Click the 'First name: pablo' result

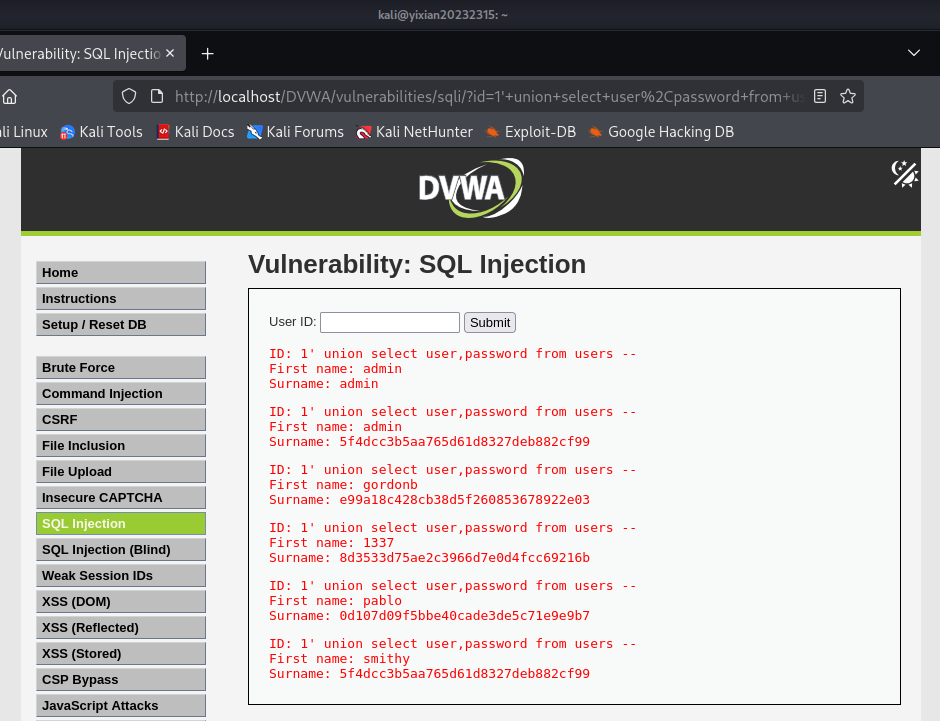point(336,601)
